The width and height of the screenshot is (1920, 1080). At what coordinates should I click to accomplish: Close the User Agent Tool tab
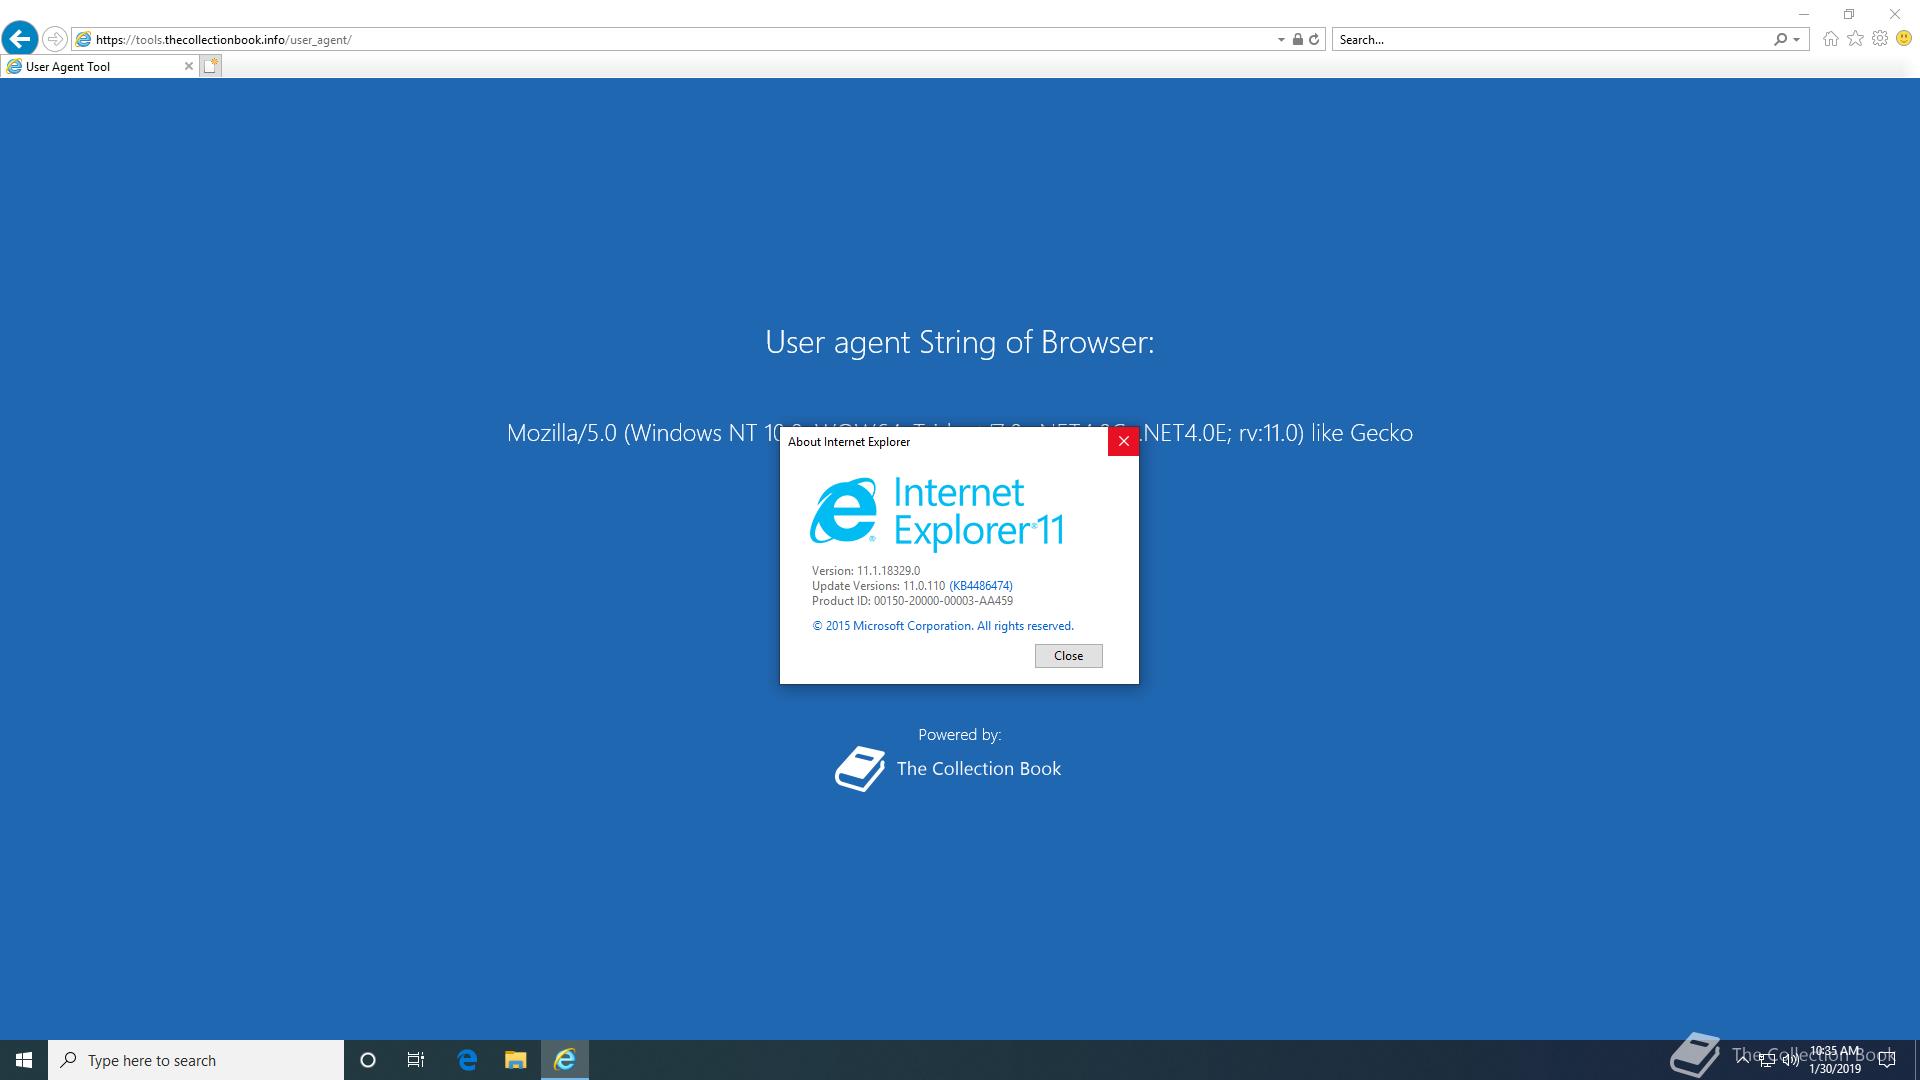click(188, 66)
